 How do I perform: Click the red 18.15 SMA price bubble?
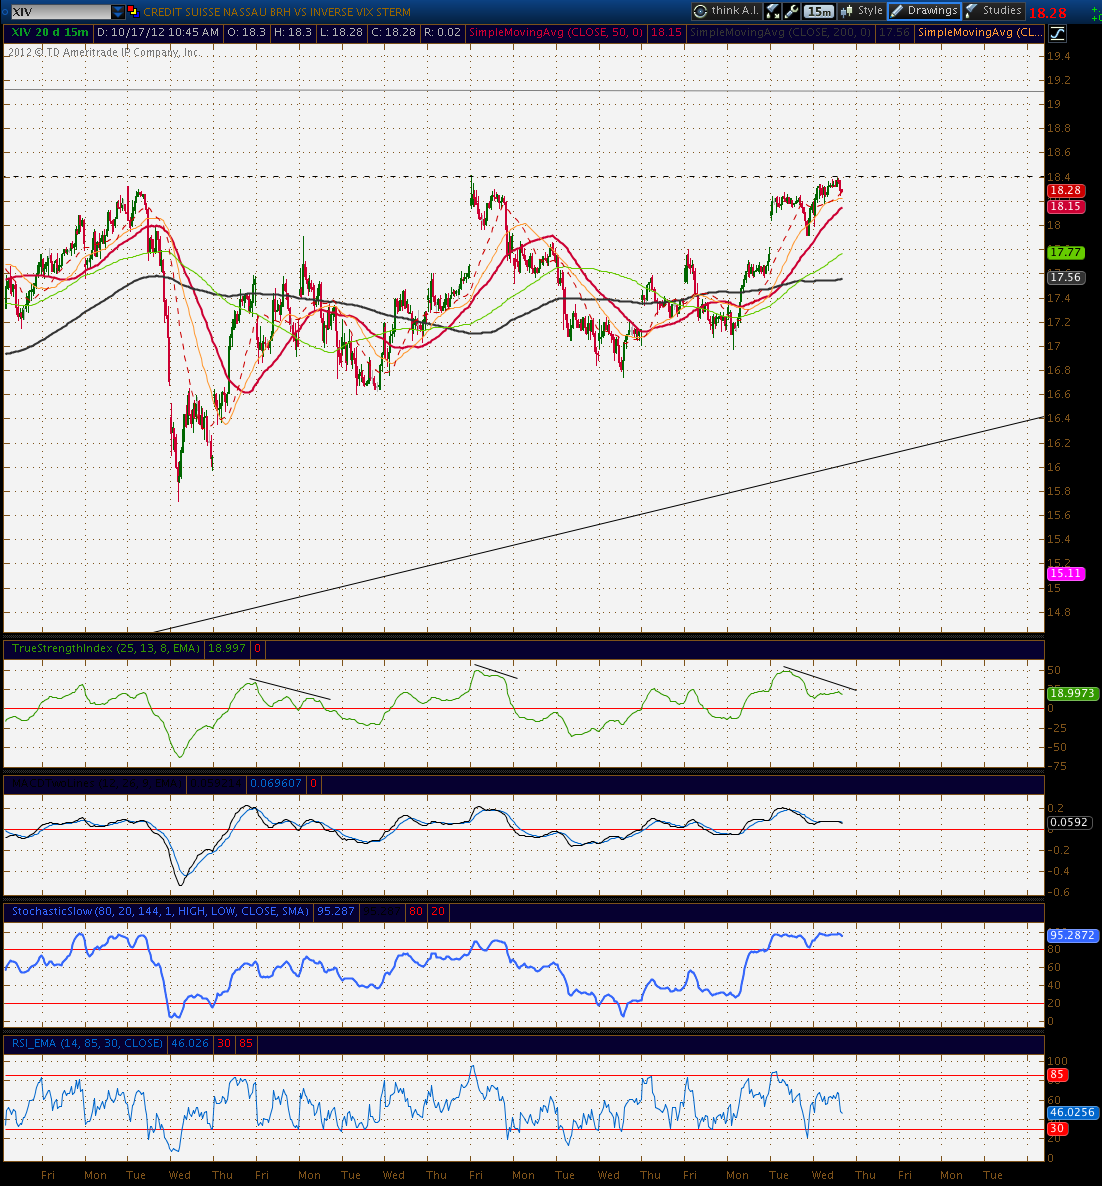1066,206
